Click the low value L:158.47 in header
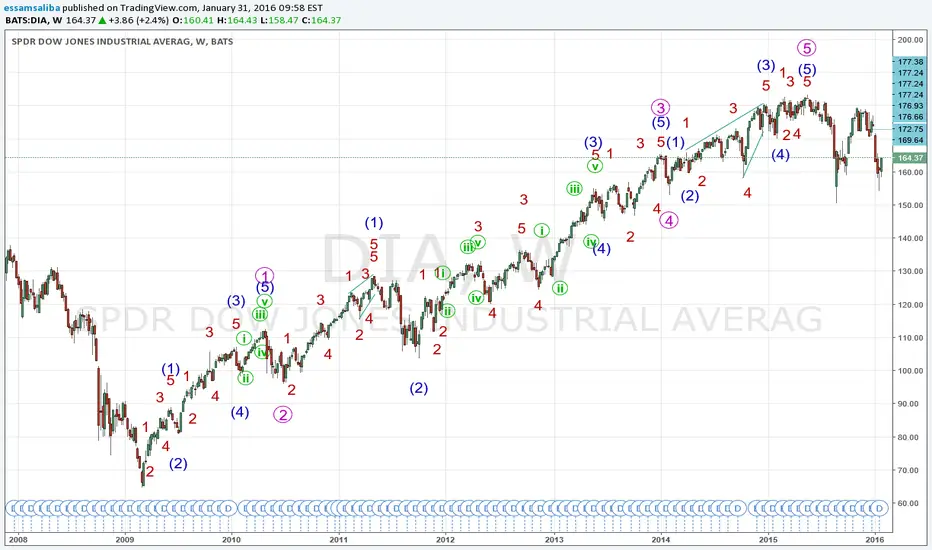The image size is (932, 550). coord(279,20)
